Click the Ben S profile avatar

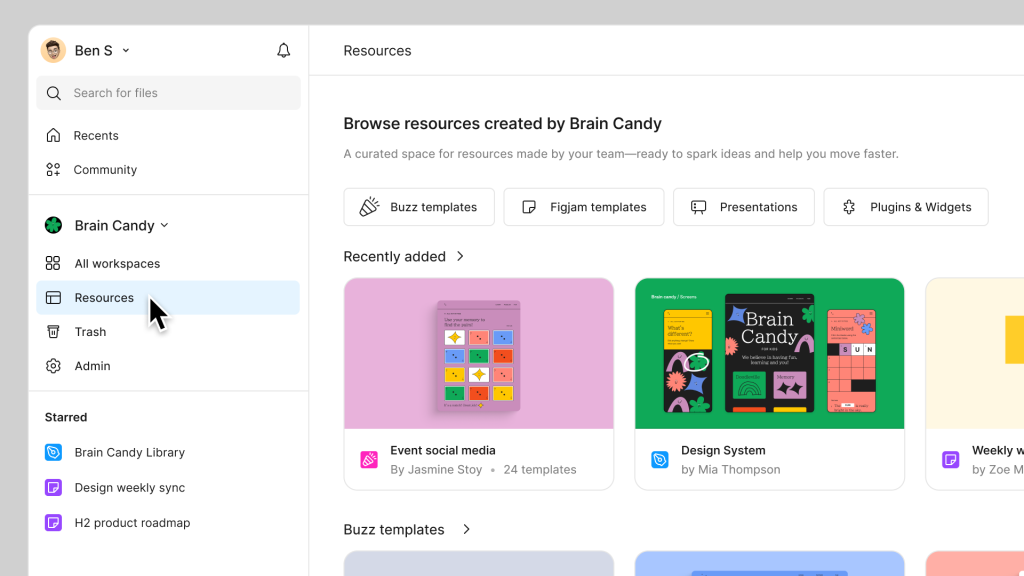coord(53,50)
